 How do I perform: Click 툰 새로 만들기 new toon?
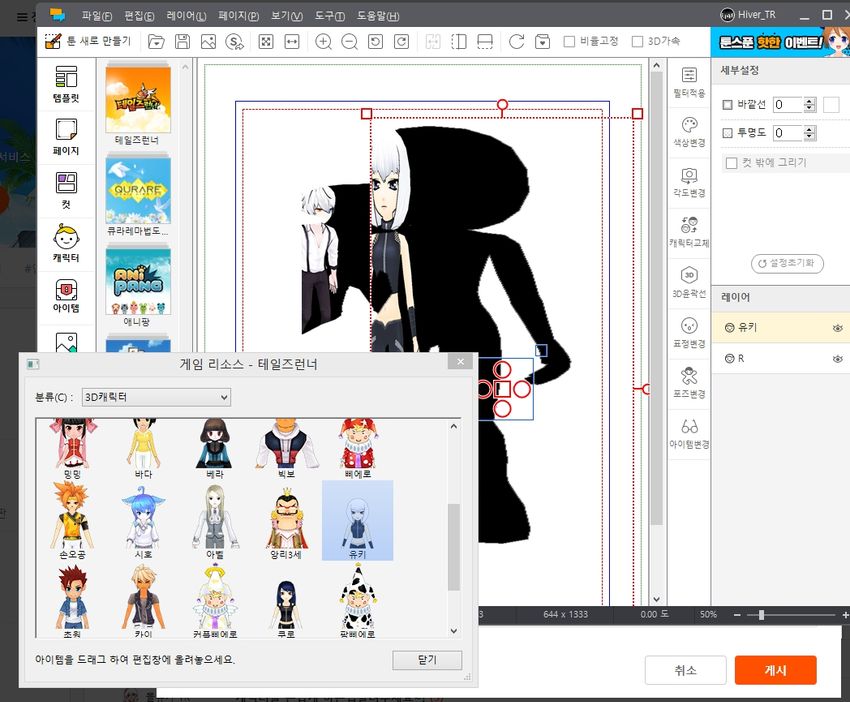click(87, 41)
